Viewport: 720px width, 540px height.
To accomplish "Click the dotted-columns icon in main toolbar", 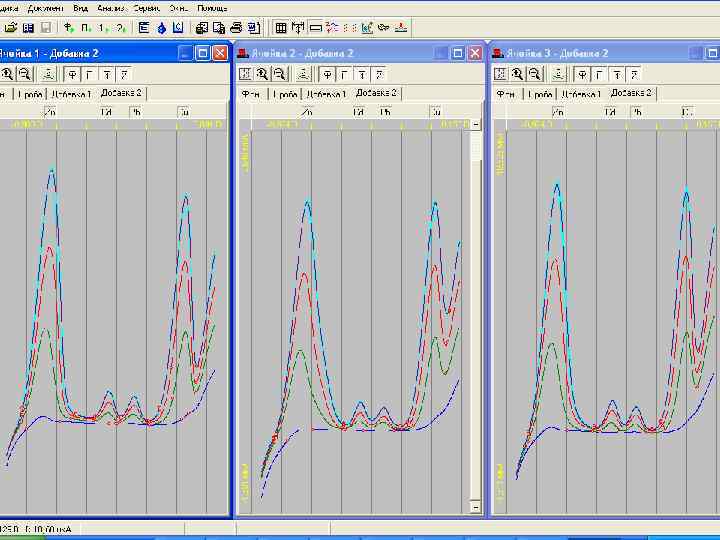I will coord(349,28).
